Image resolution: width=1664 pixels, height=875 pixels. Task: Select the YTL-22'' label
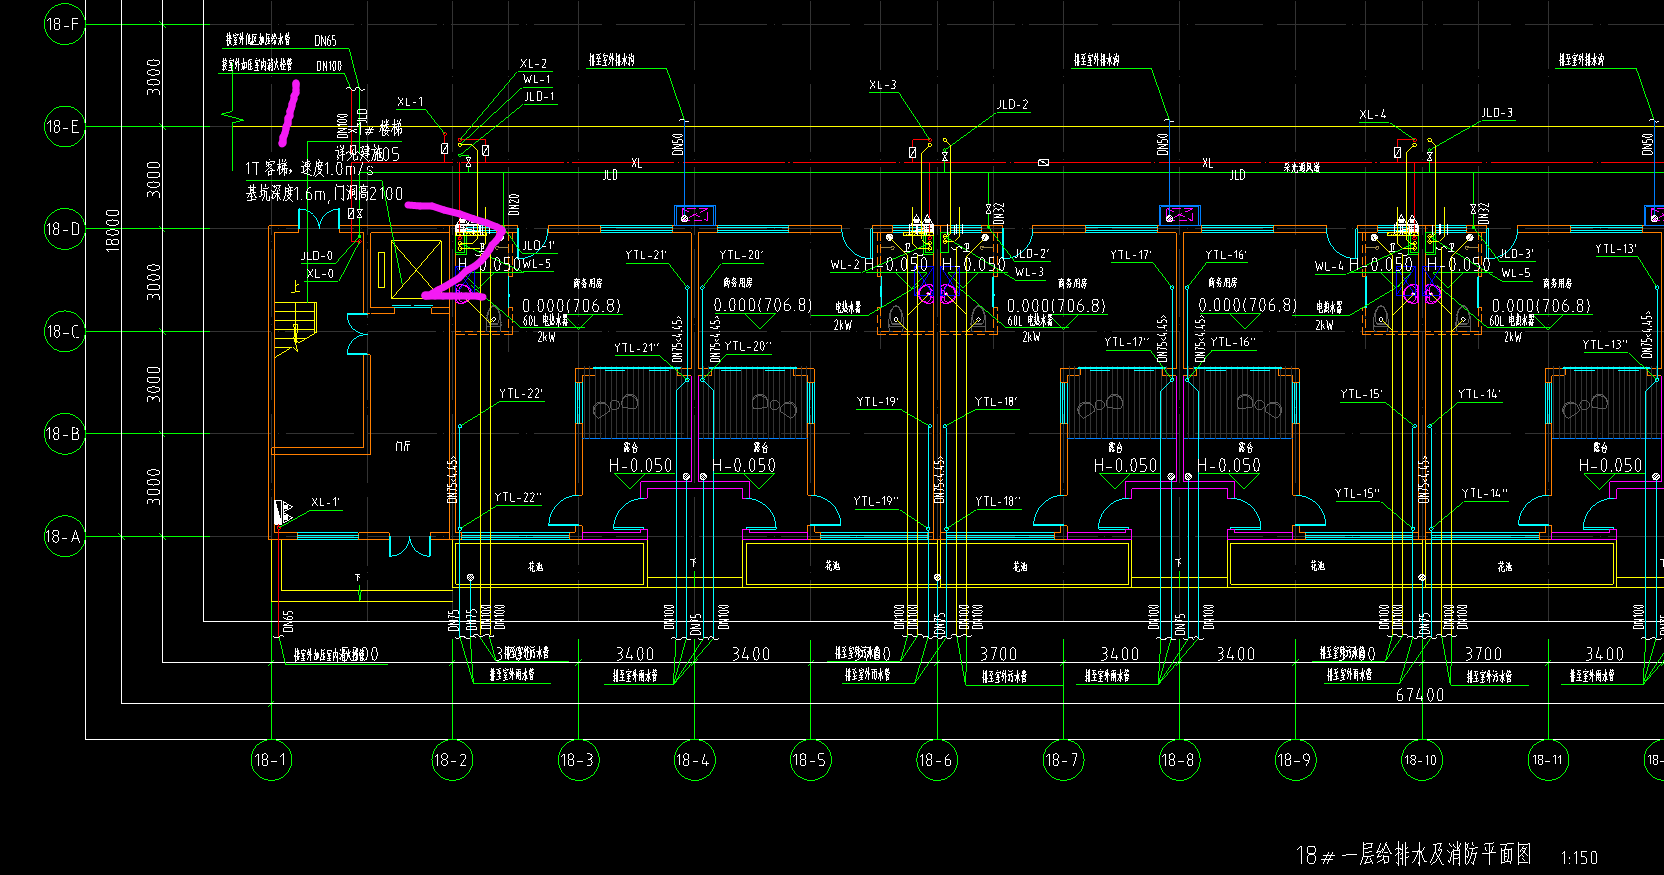pos(518,497)
